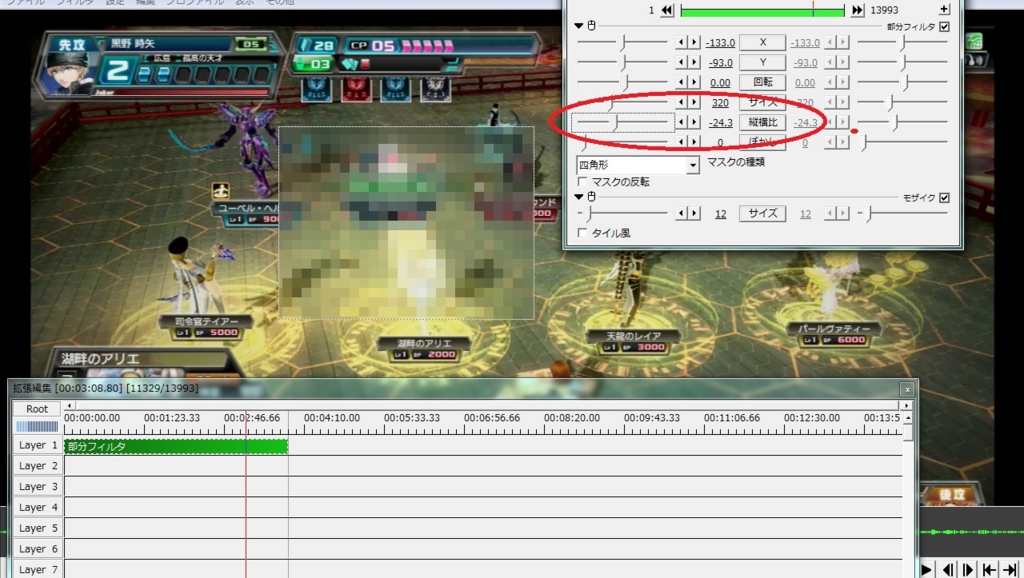Increase the モザイク サイズ value with its right arrow
Screen dimensions: 1024x578
(x=694, y=214)
